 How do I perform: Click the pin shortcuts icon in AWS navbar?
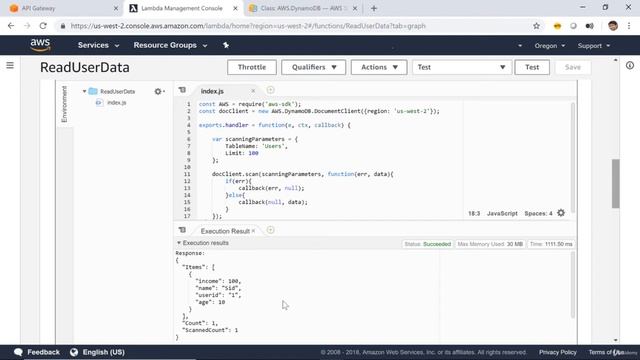(226, 45)
